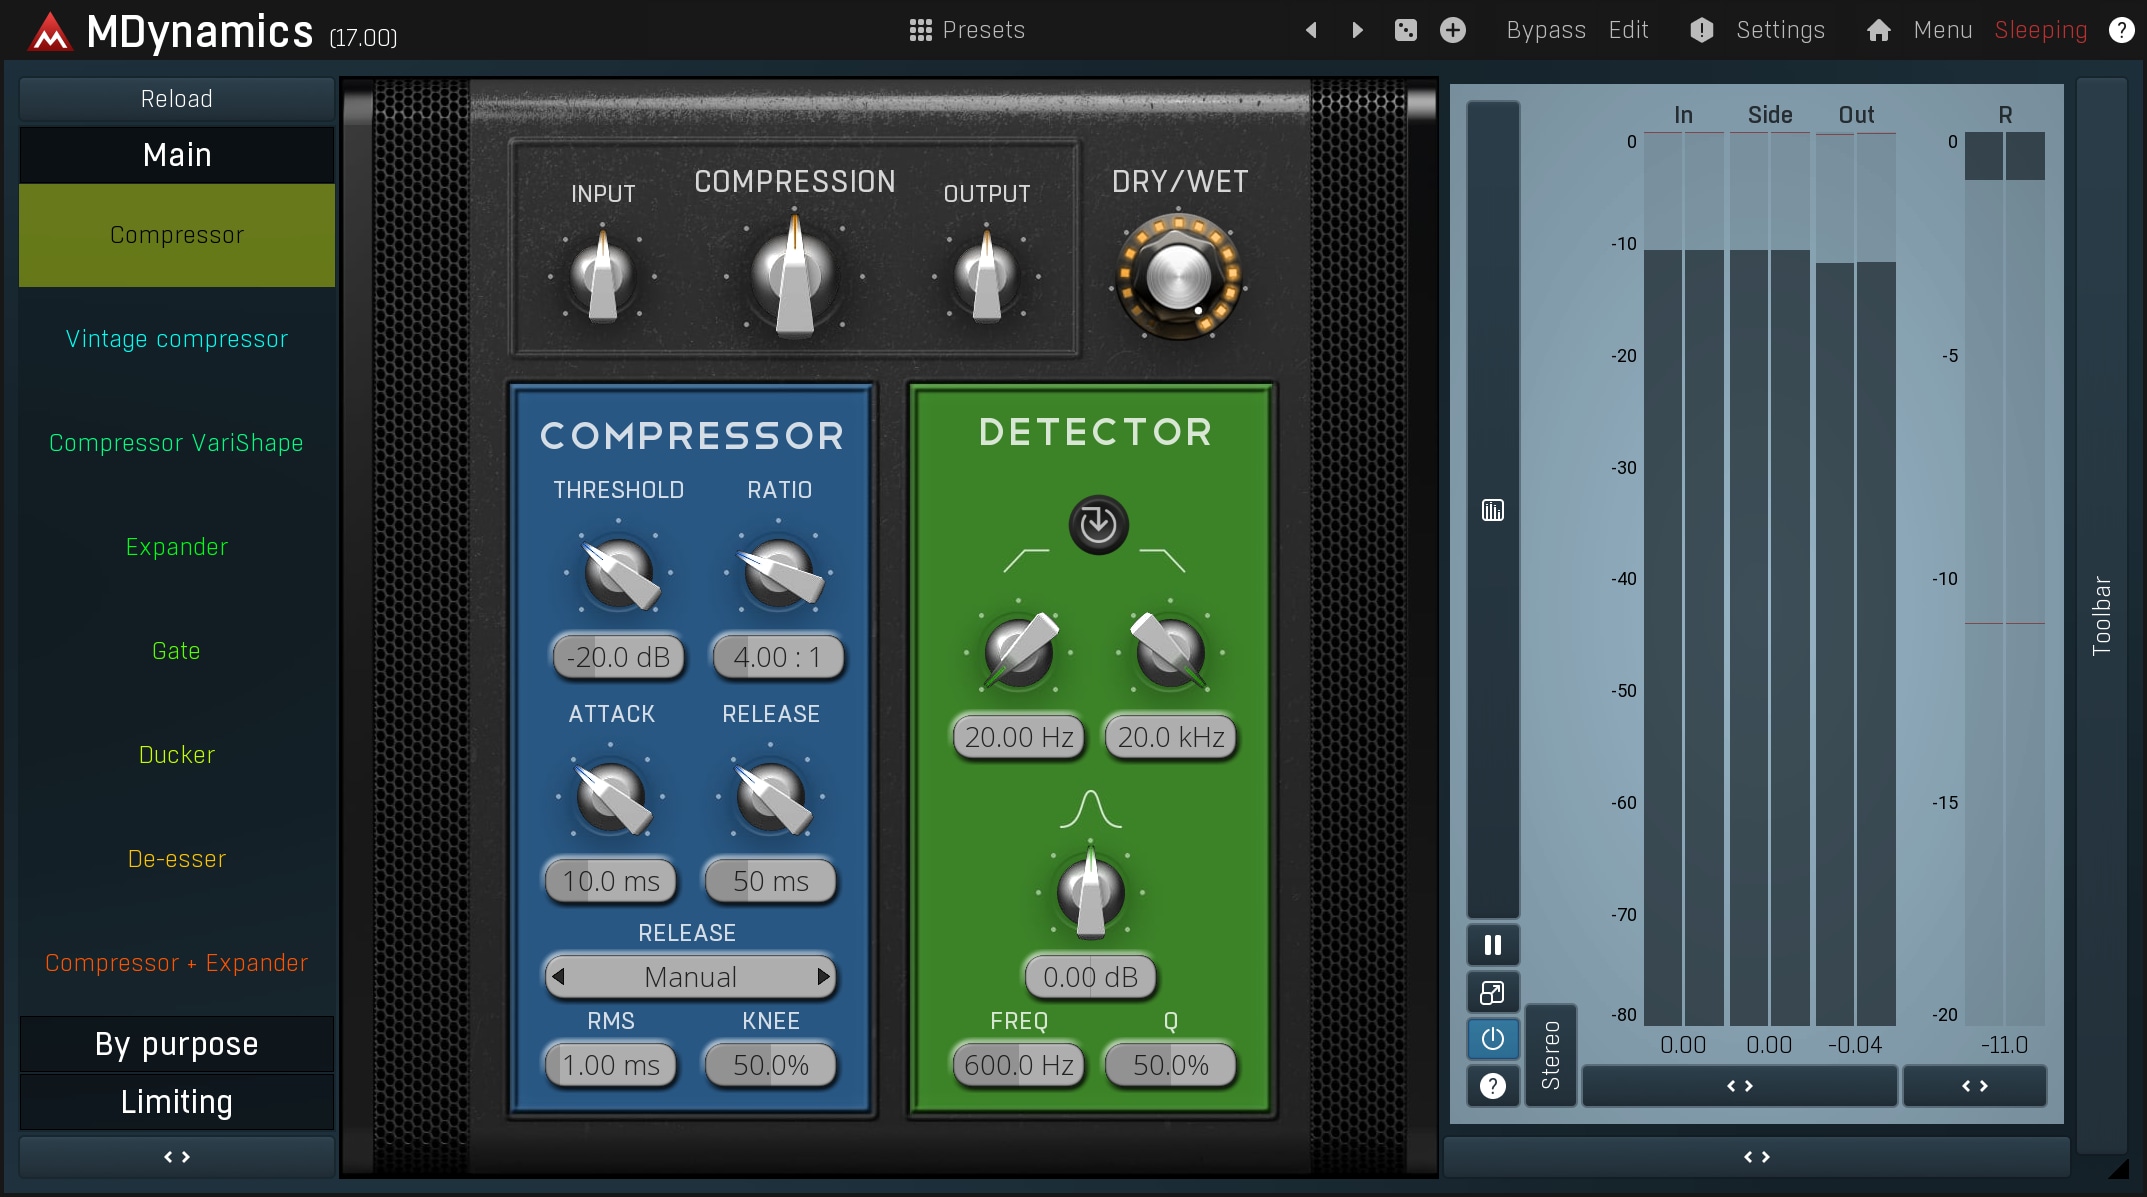Expand the left panel using the bottom chevron
This screenshot has width=2147, height=1197.
pos(176,1157)
